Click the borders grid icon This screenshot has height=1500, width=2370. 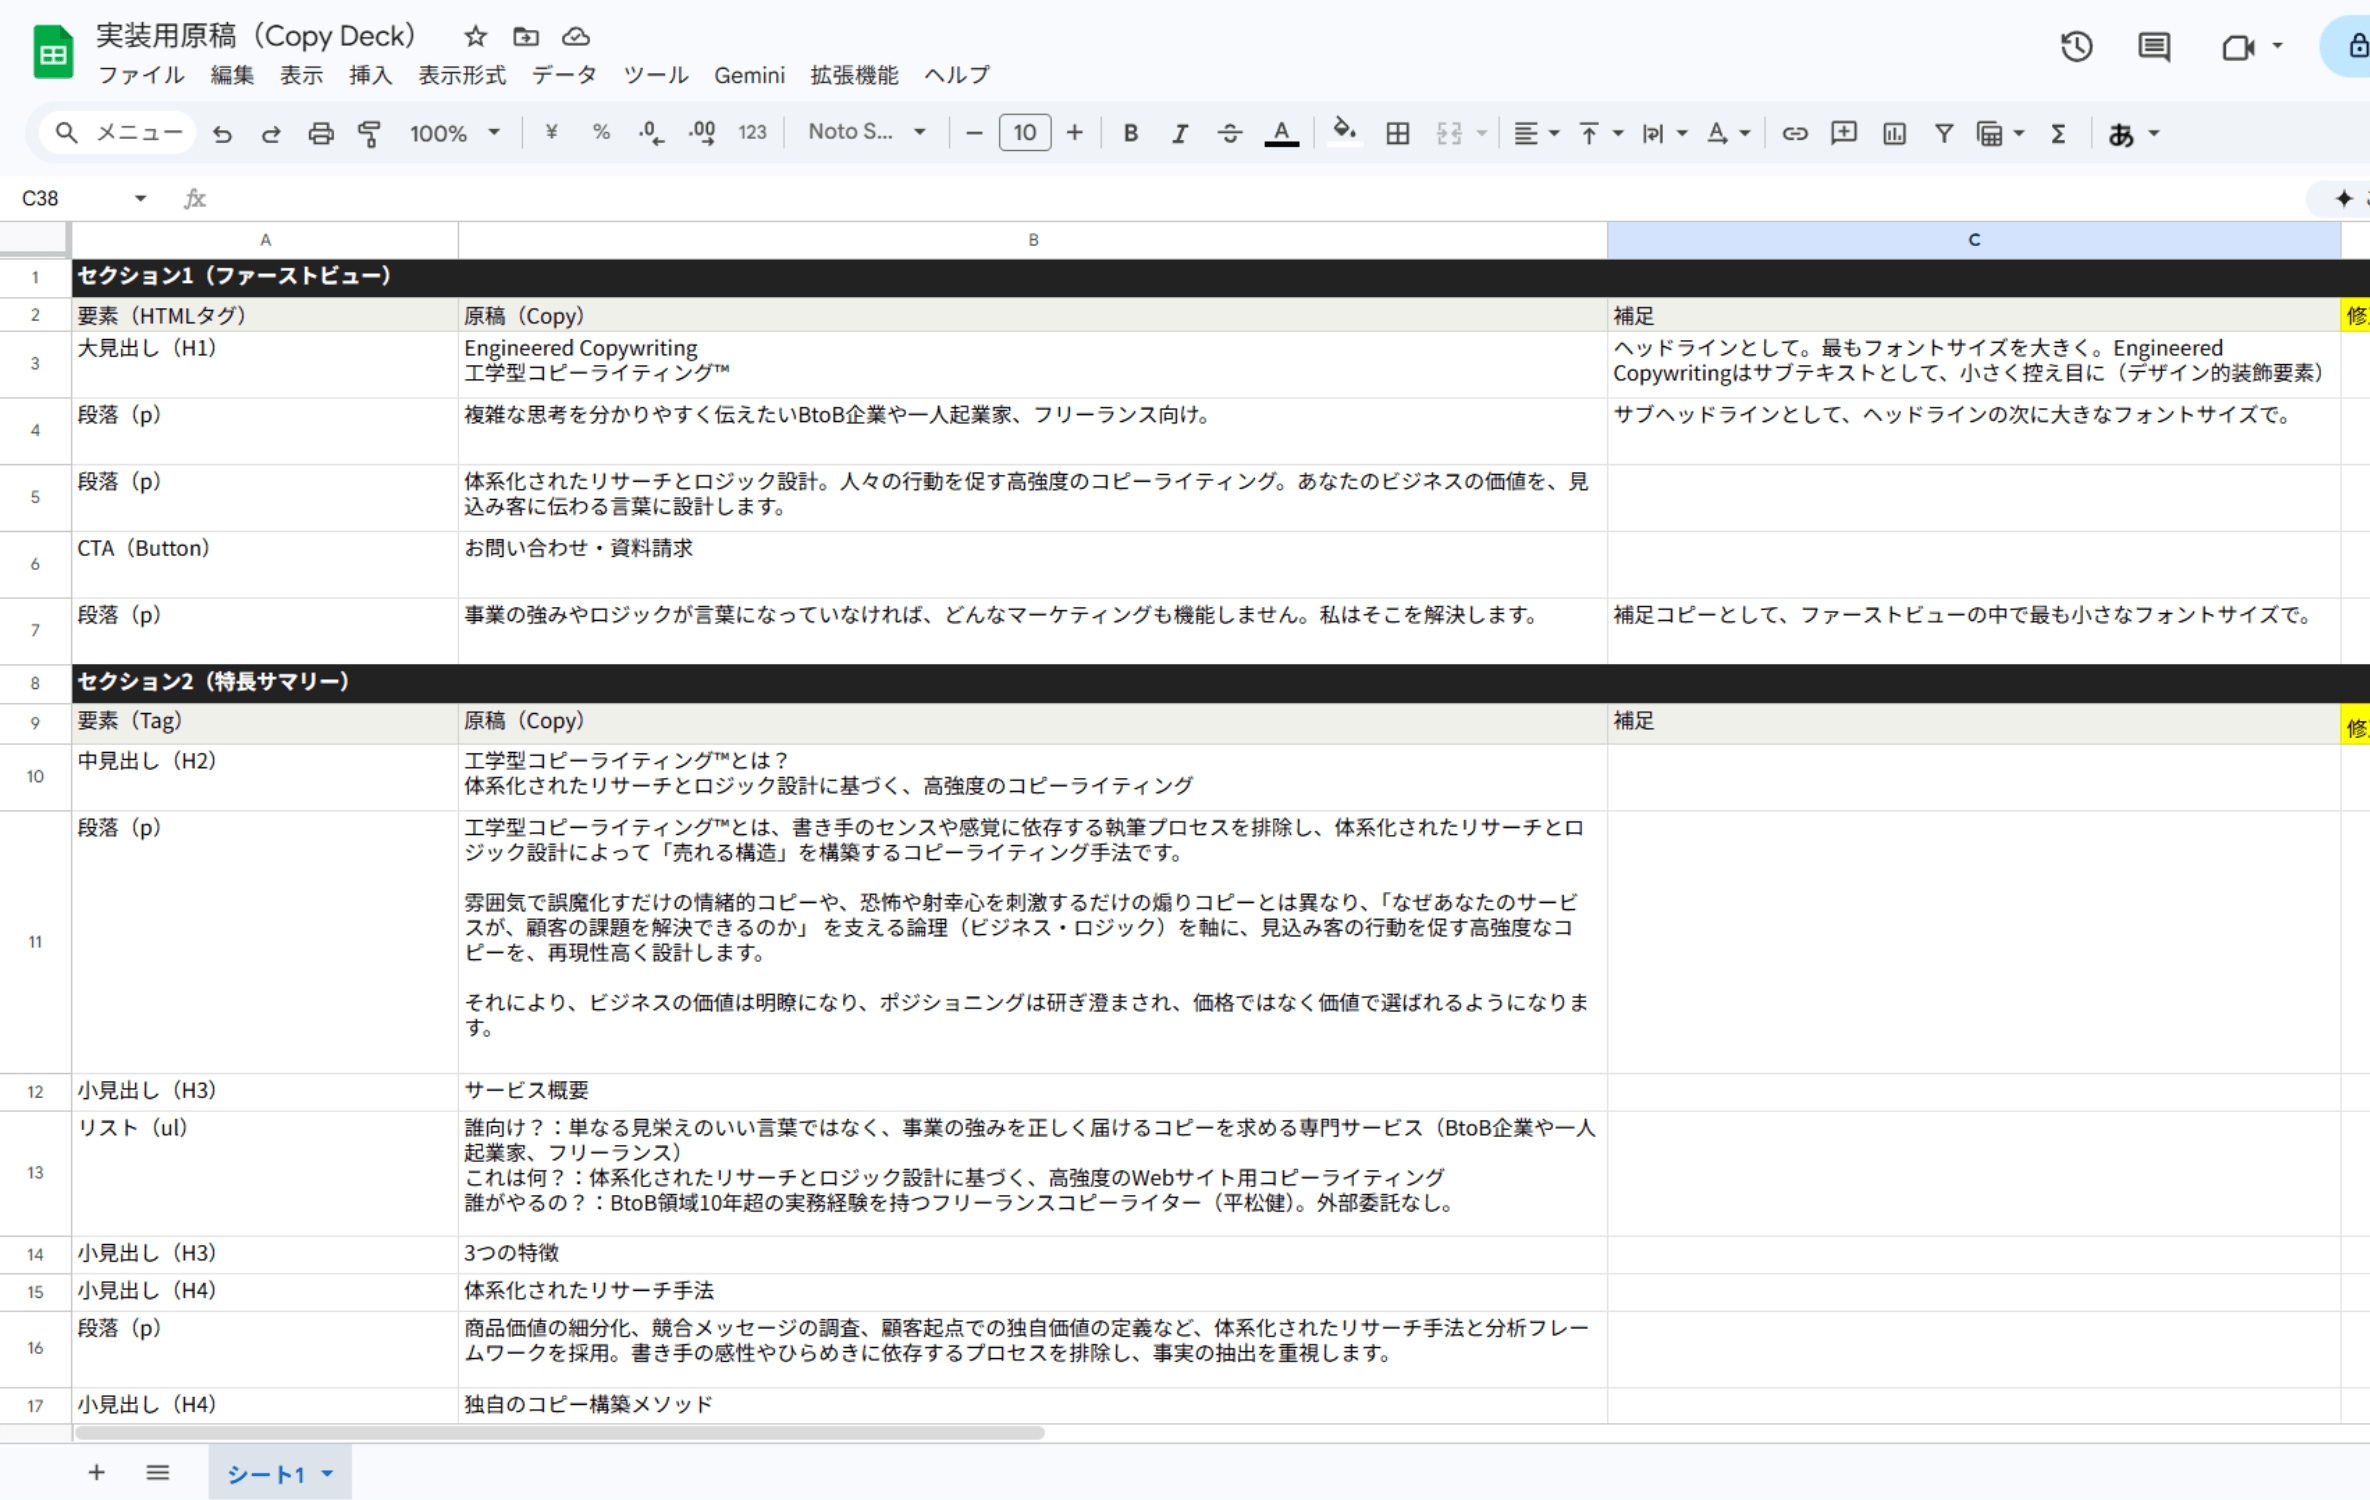point(1397,133)
